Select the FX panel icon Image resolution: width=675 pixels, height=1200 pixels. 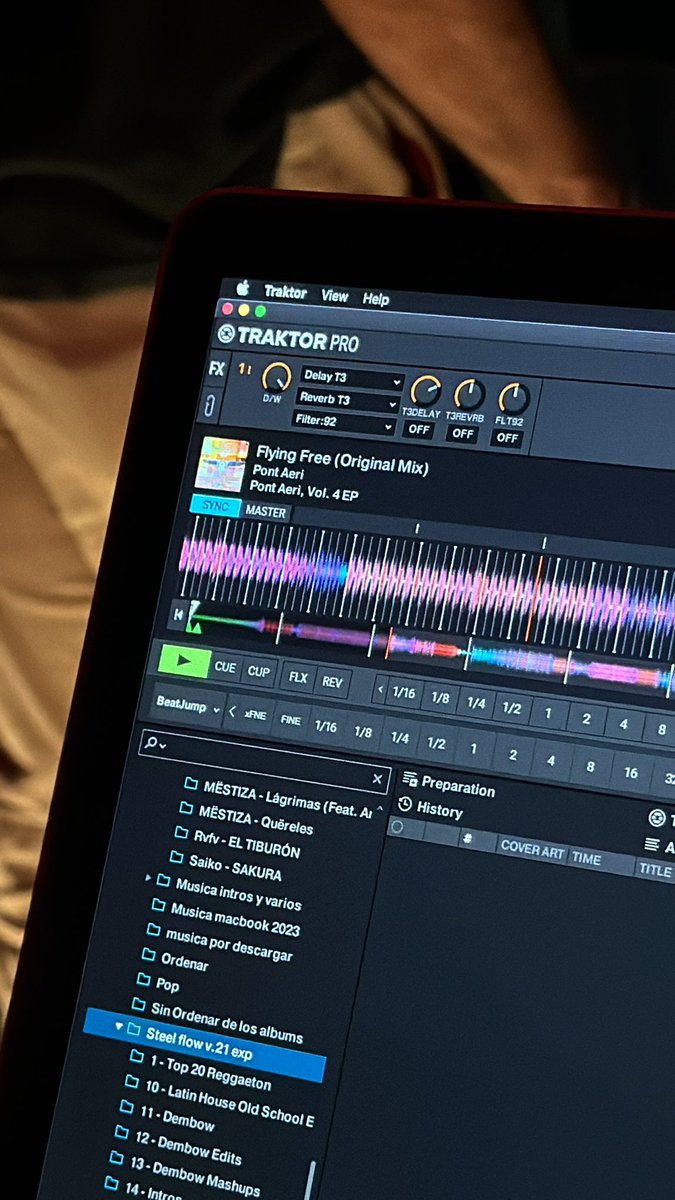[x=216, y=369]
